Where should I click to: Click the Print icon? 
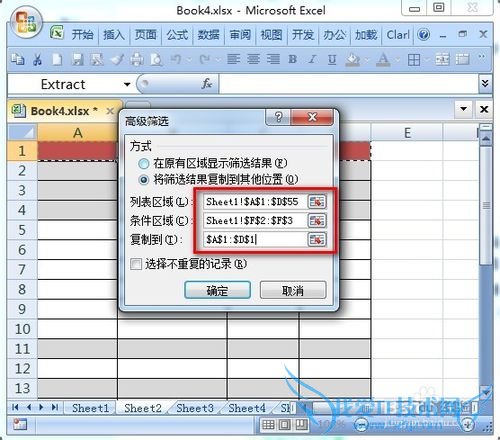137,60
